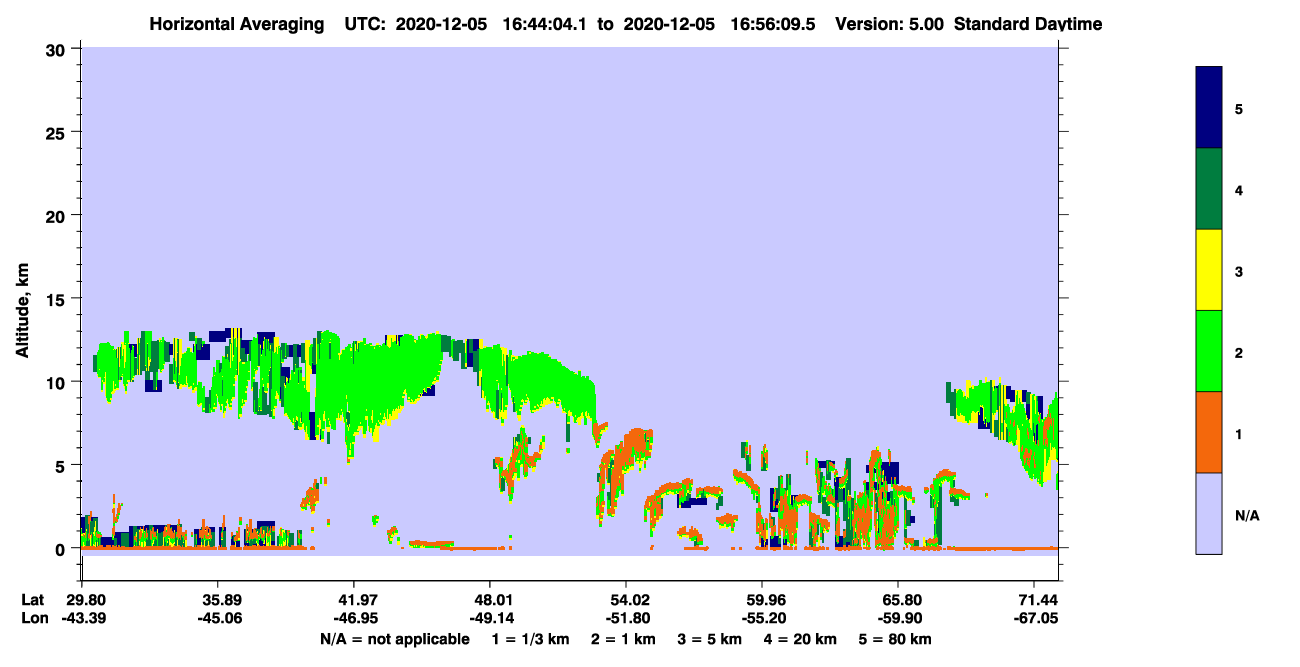Click the longitude label -67.05
The width and height of the screenshot is (1300, 667).
pos(1036,619)
